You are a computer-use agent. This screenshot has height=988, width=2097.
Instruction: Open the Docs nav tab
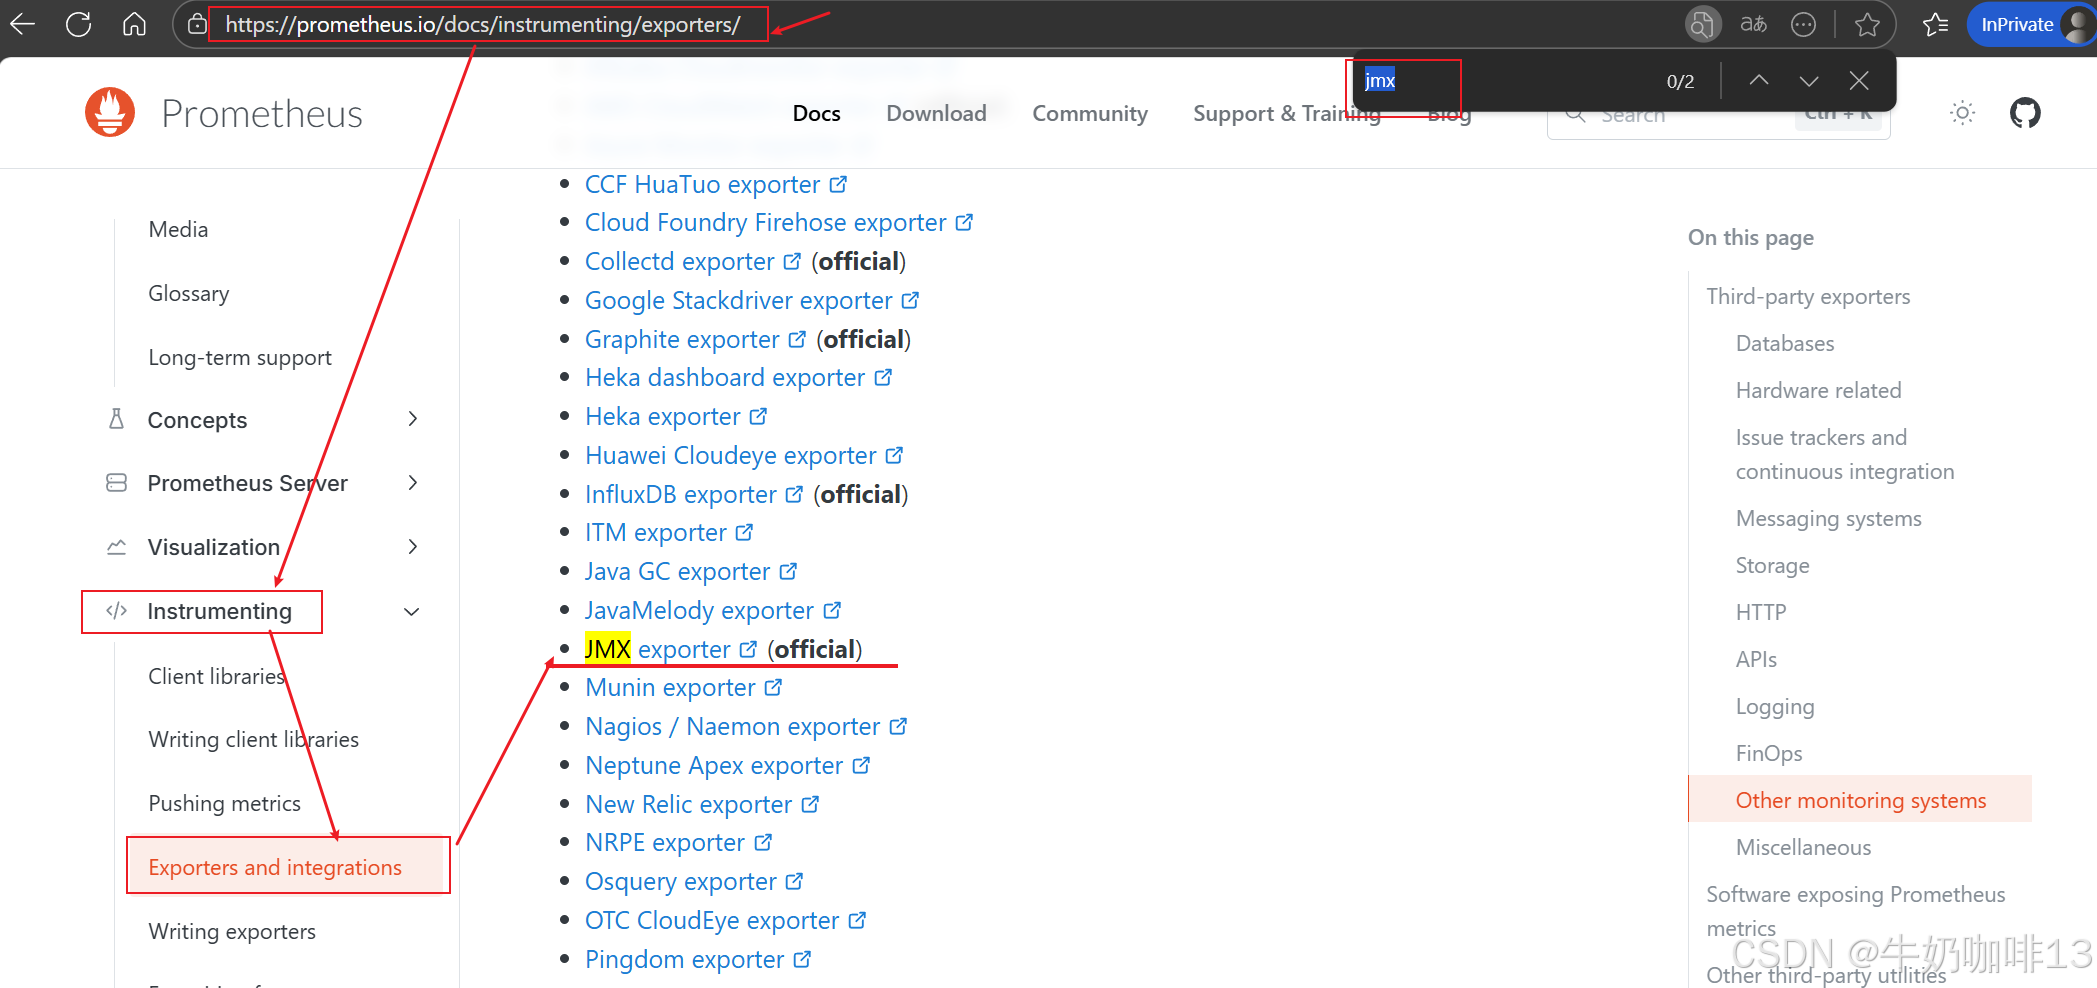816,113
